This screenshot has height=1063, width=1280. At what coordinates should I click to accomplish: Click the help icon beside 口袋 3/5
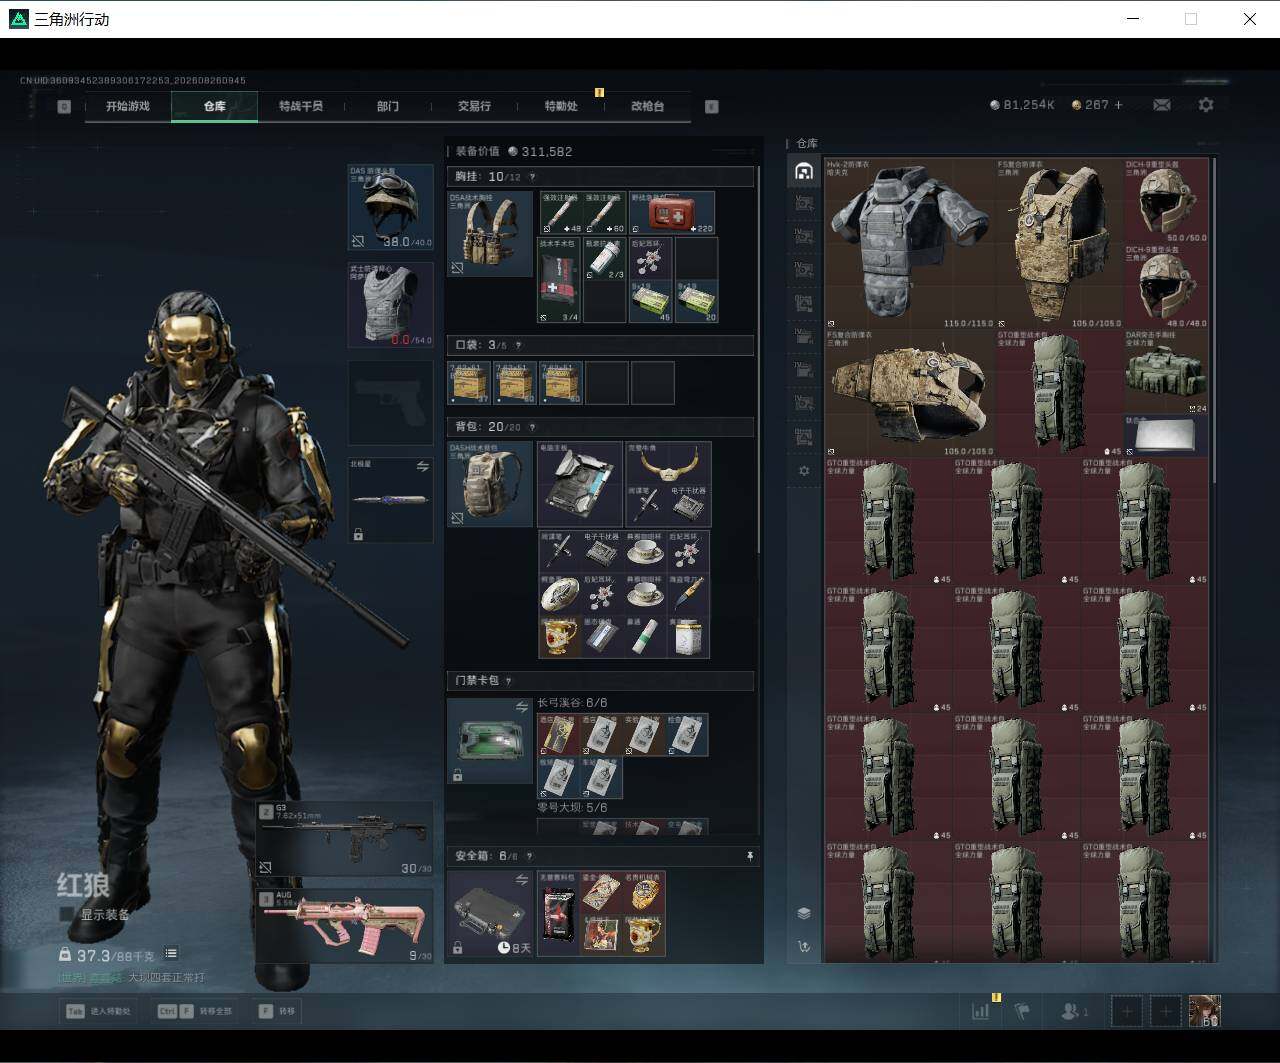tap(518, 345)
